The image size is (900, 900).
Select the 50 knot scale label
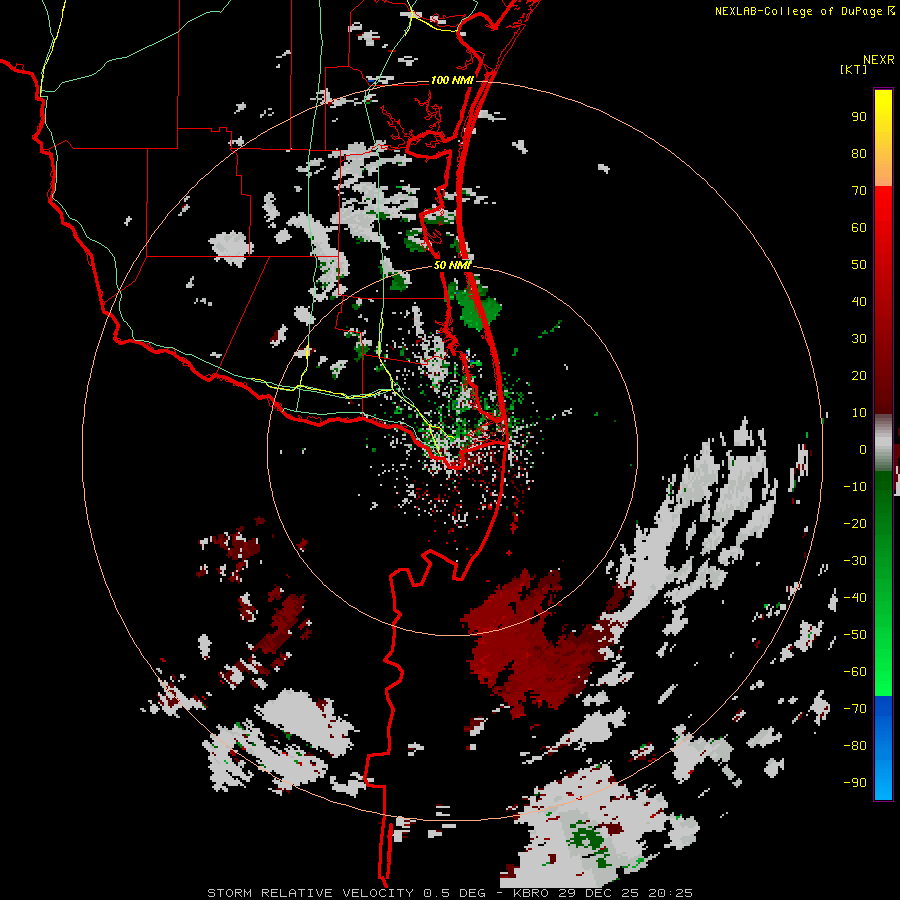859,265
